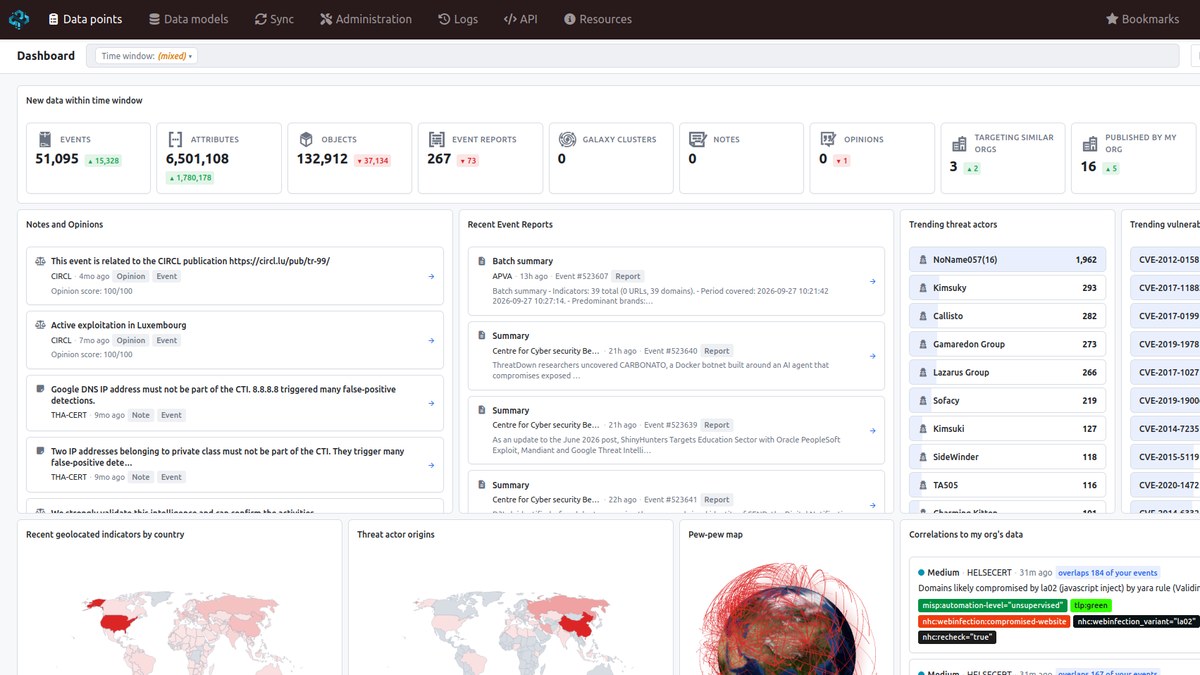Click the Objects card cube icon
Screen dimensions: 1200x675
point(306,139)
